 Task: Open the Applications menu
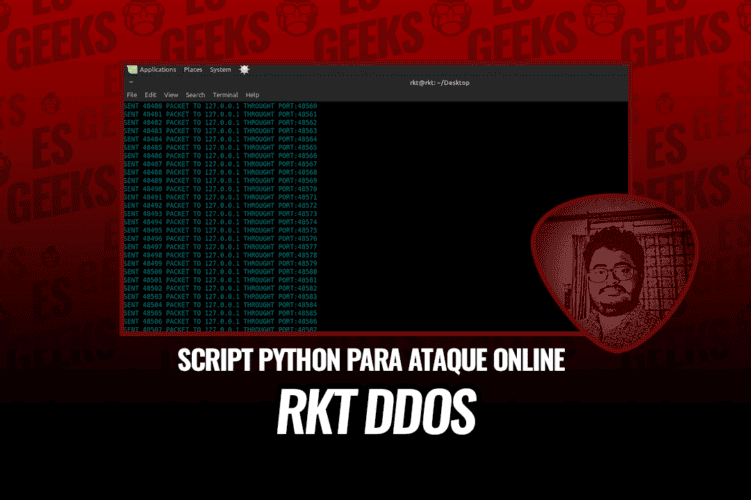[158, 69]
